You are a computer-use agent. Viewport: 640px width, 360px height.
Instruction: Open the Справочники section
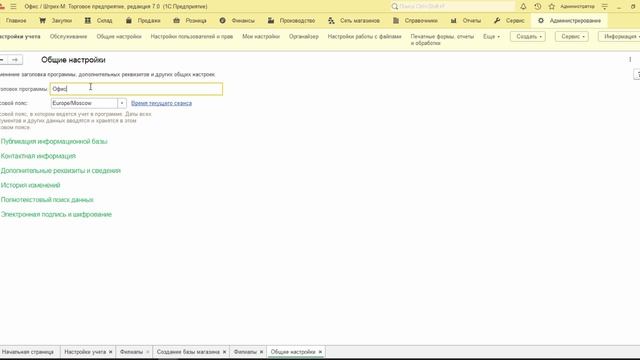click(x=415, y=20)
